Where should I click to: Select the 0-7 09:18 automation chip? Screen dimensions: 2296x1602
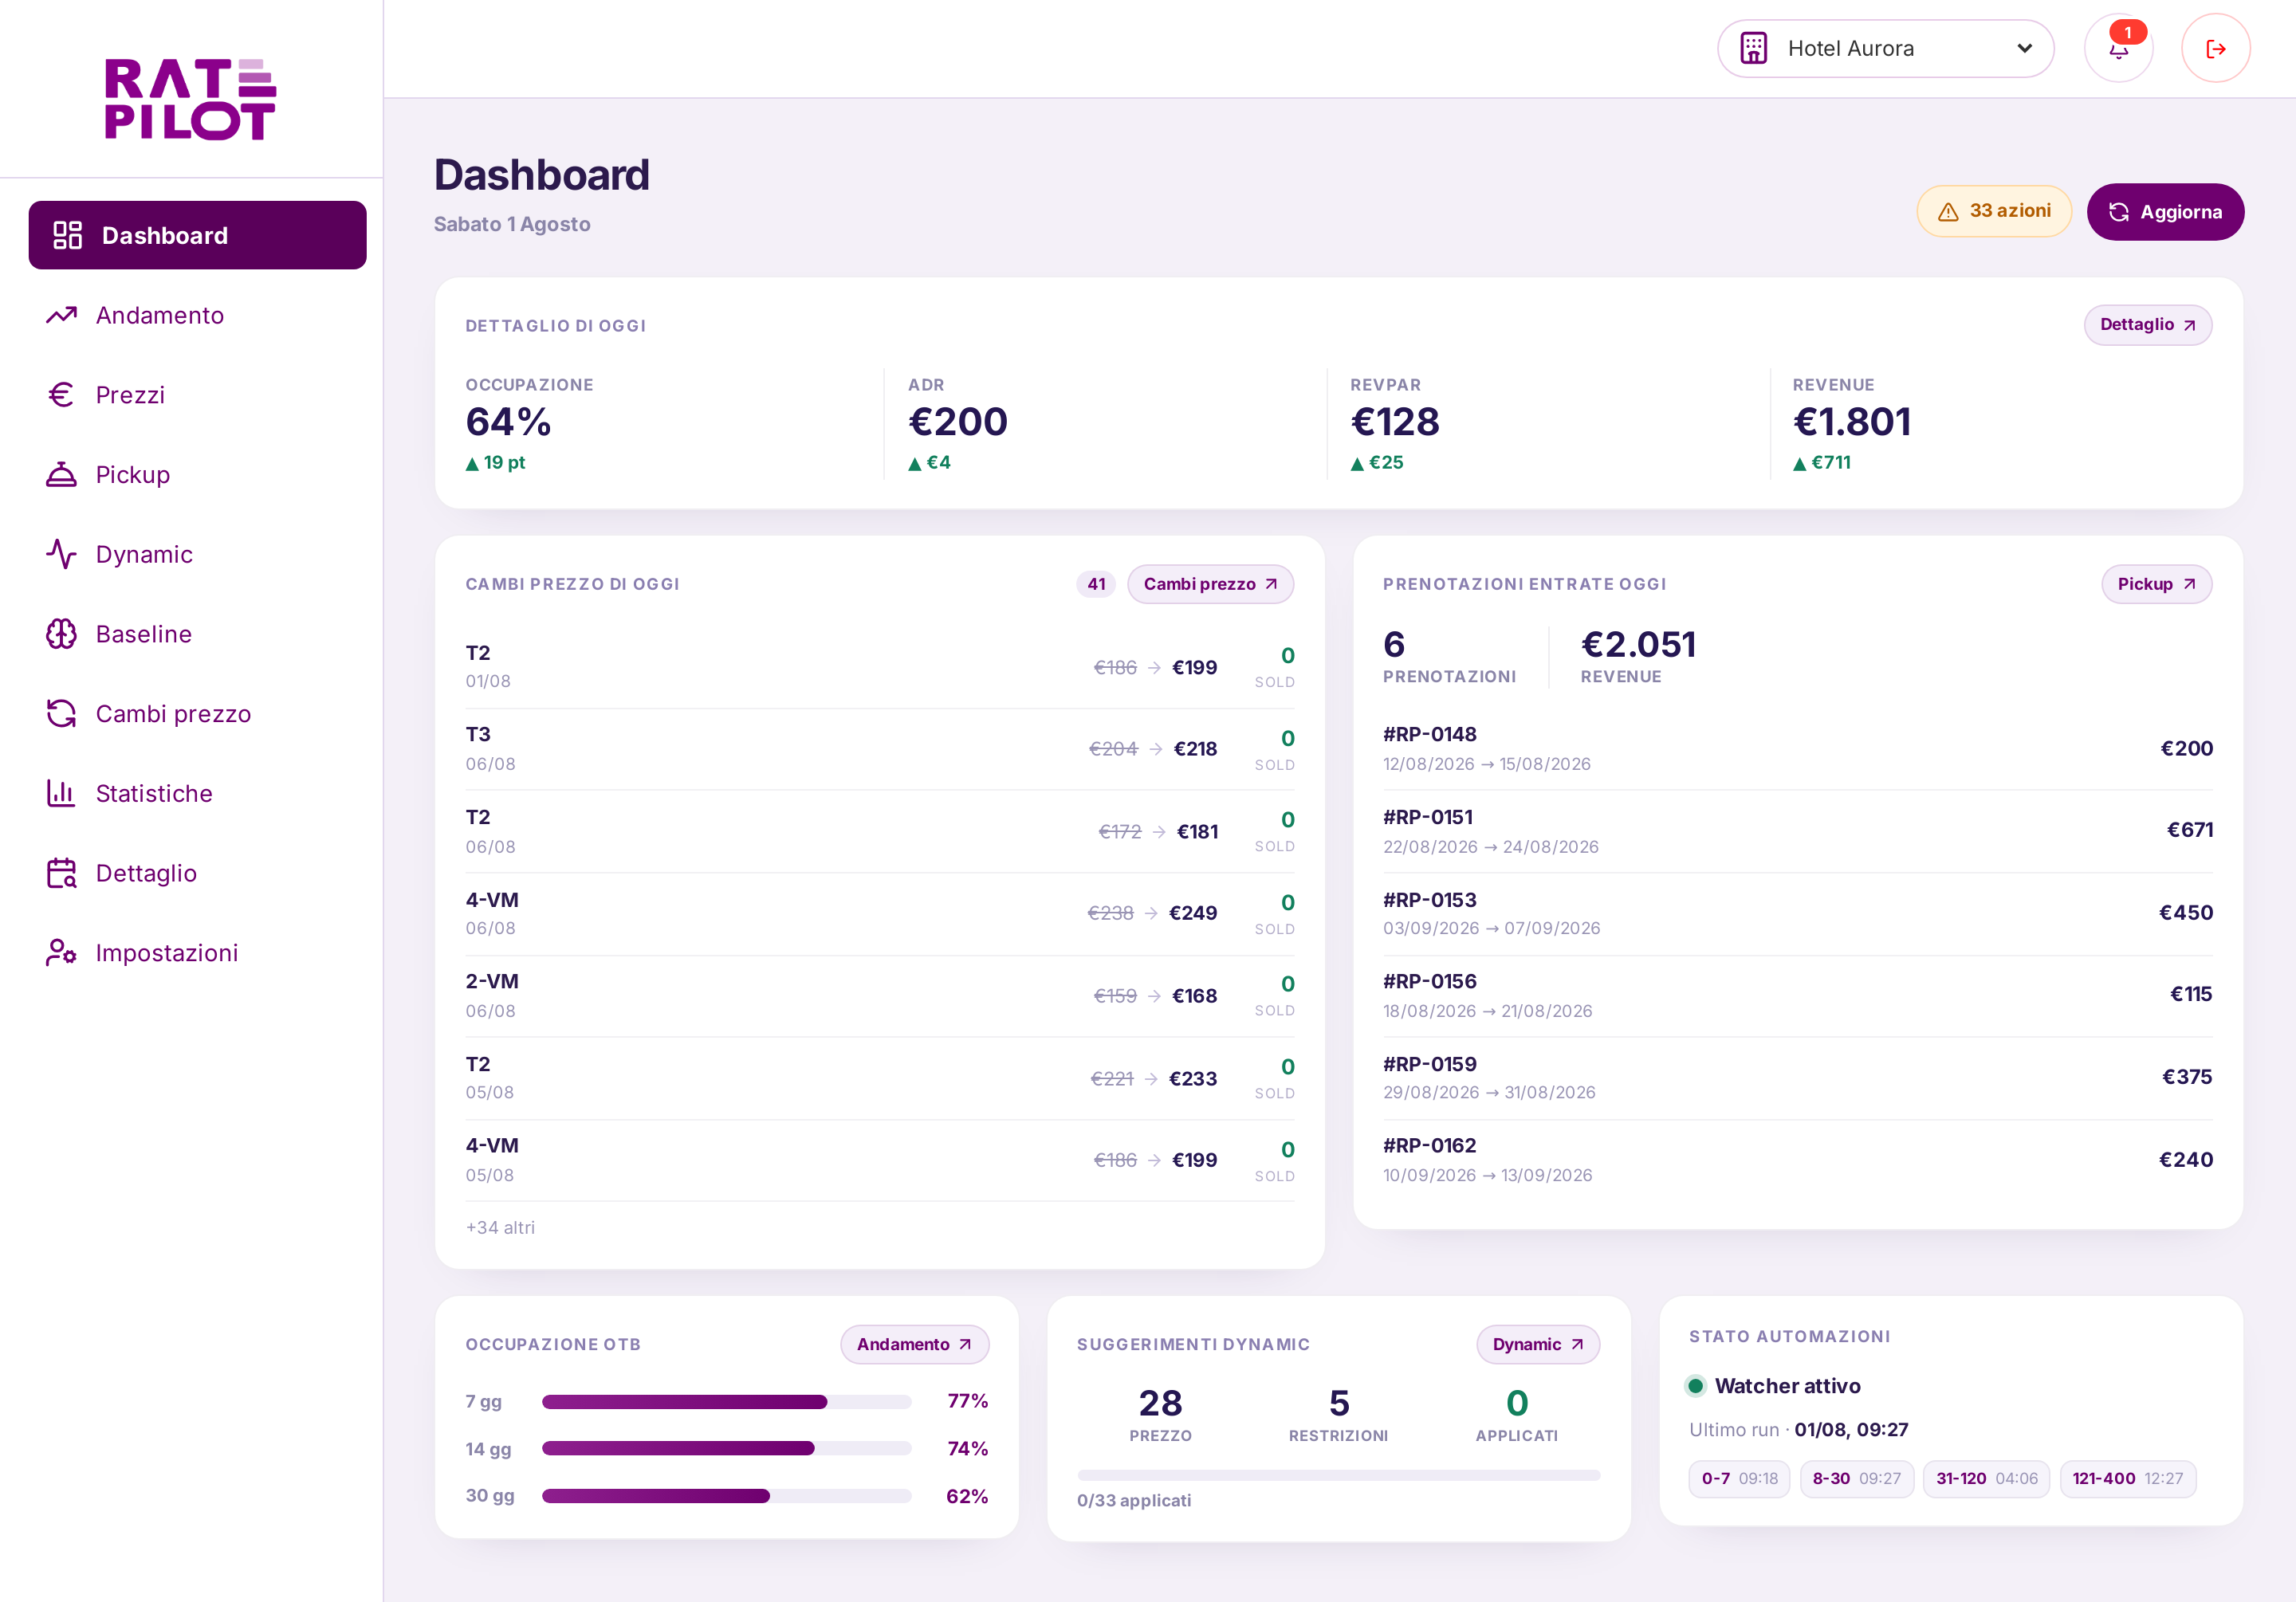(x=1739, y=1478)
